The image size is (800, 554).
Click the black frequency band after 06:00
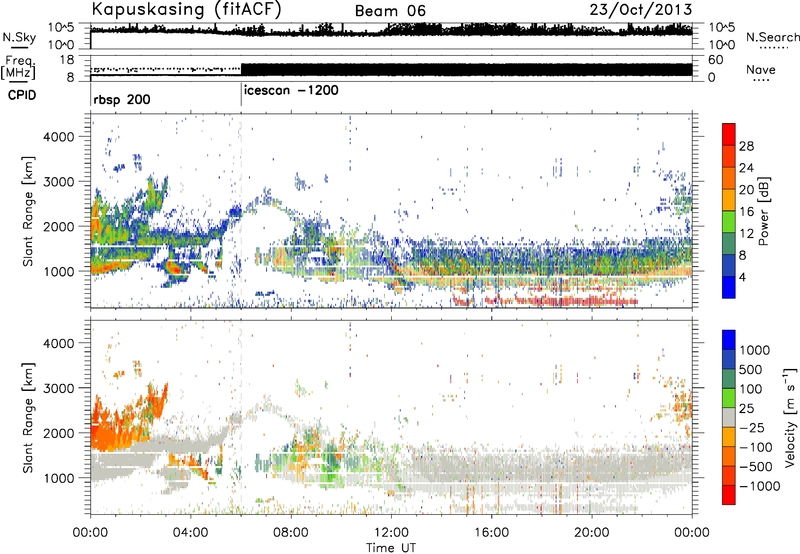pos(466,69)
